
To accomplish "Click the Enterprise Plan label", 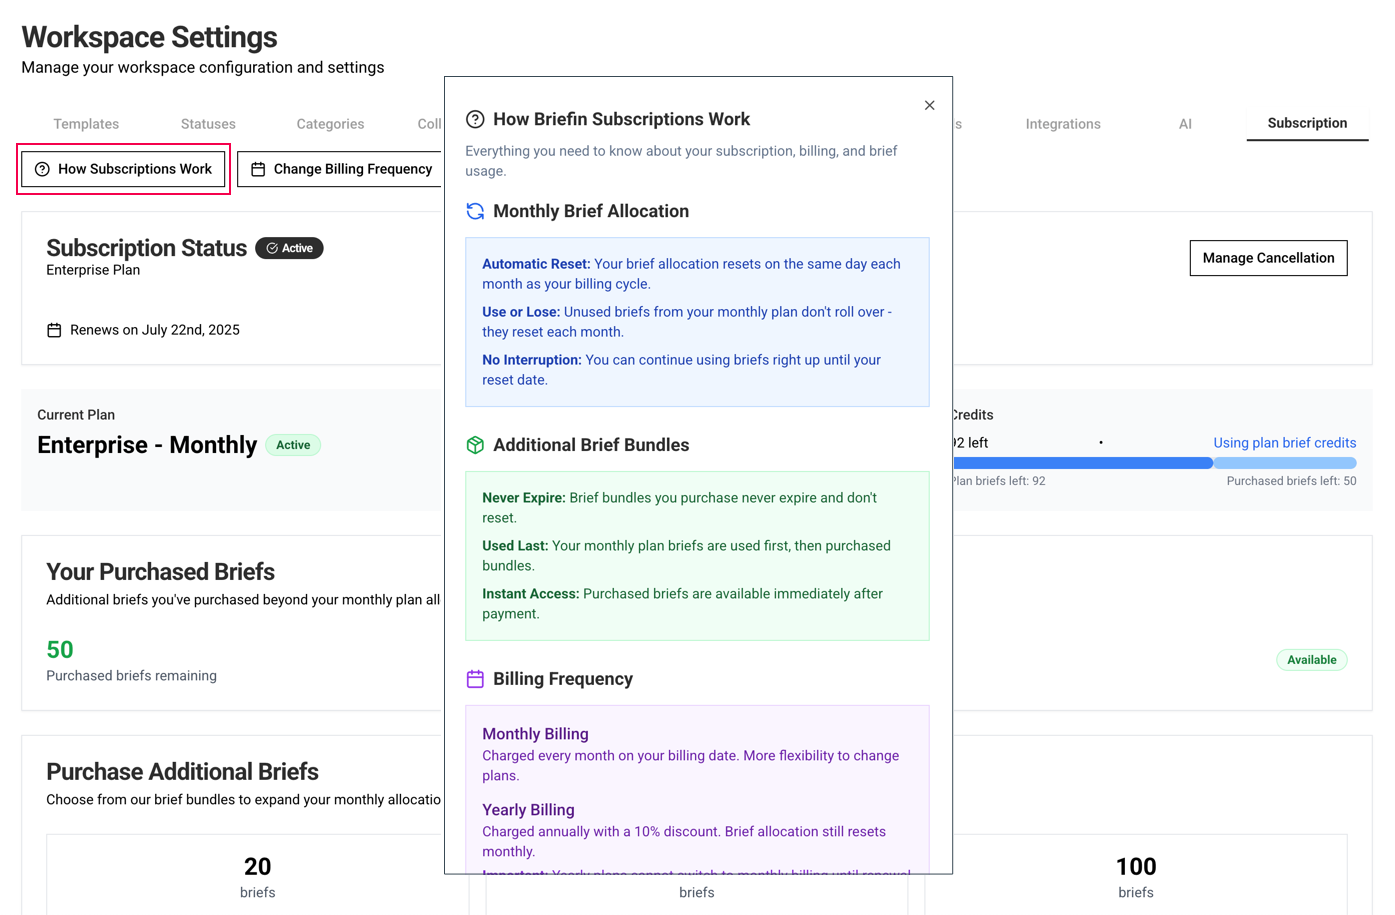I will pyautogui.click(x=93, y=270).
